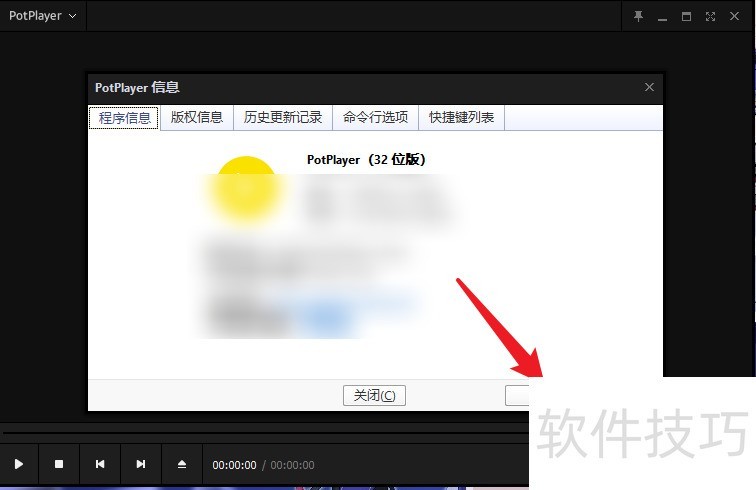Go to the 命令行选项 tab
Image resolution: width=756 pixels, height=490 pixels.
click(x=375, y=117)
